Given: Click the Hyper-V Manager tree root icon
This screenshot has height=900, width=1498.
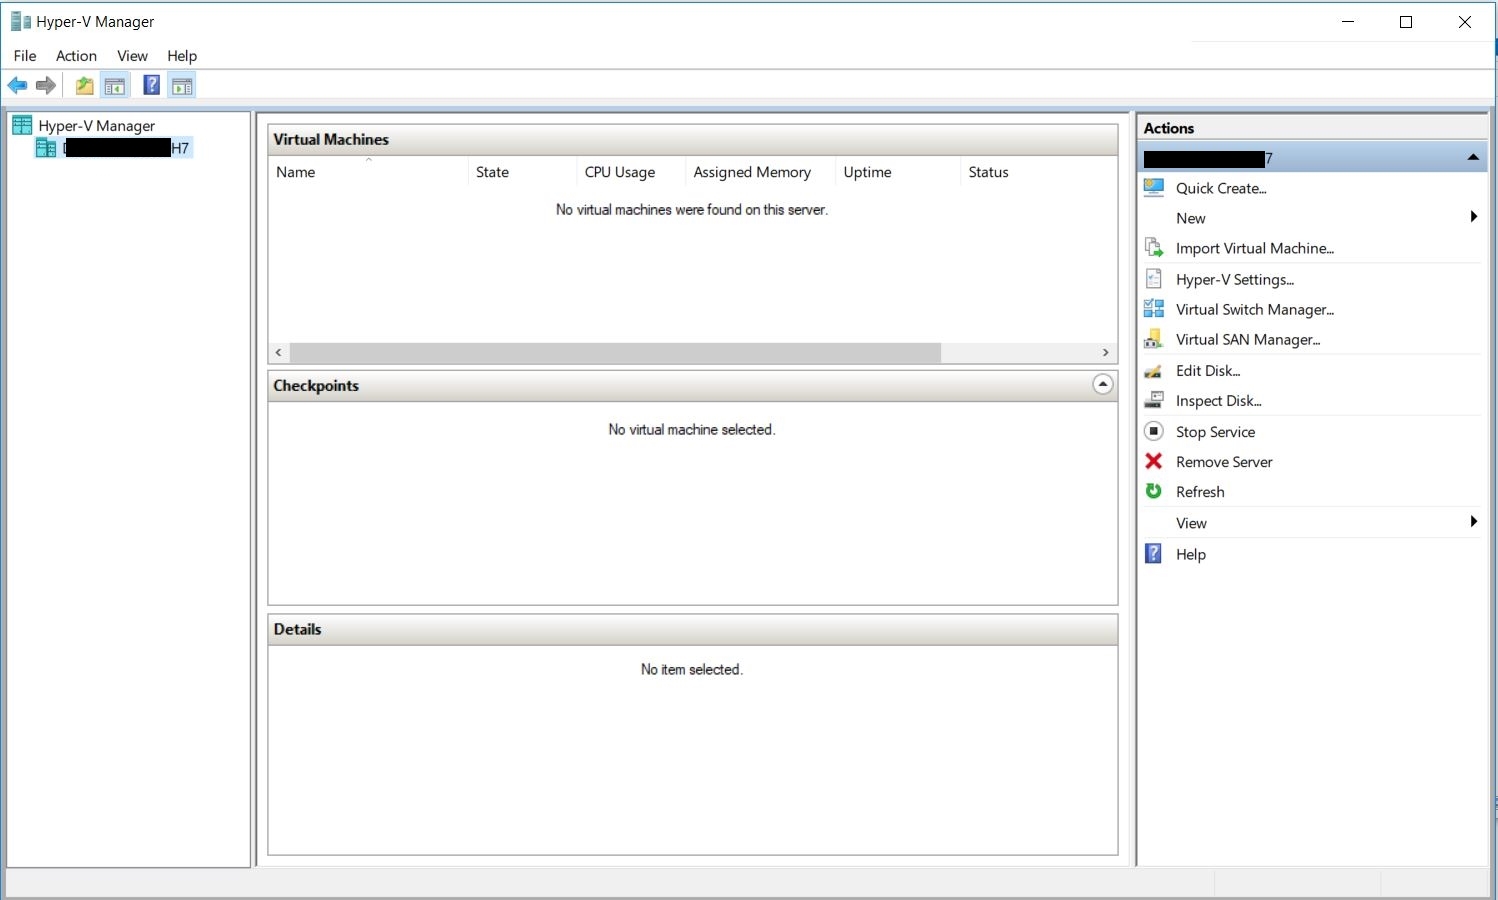Looking at the screenshot, I should (22, 125).
